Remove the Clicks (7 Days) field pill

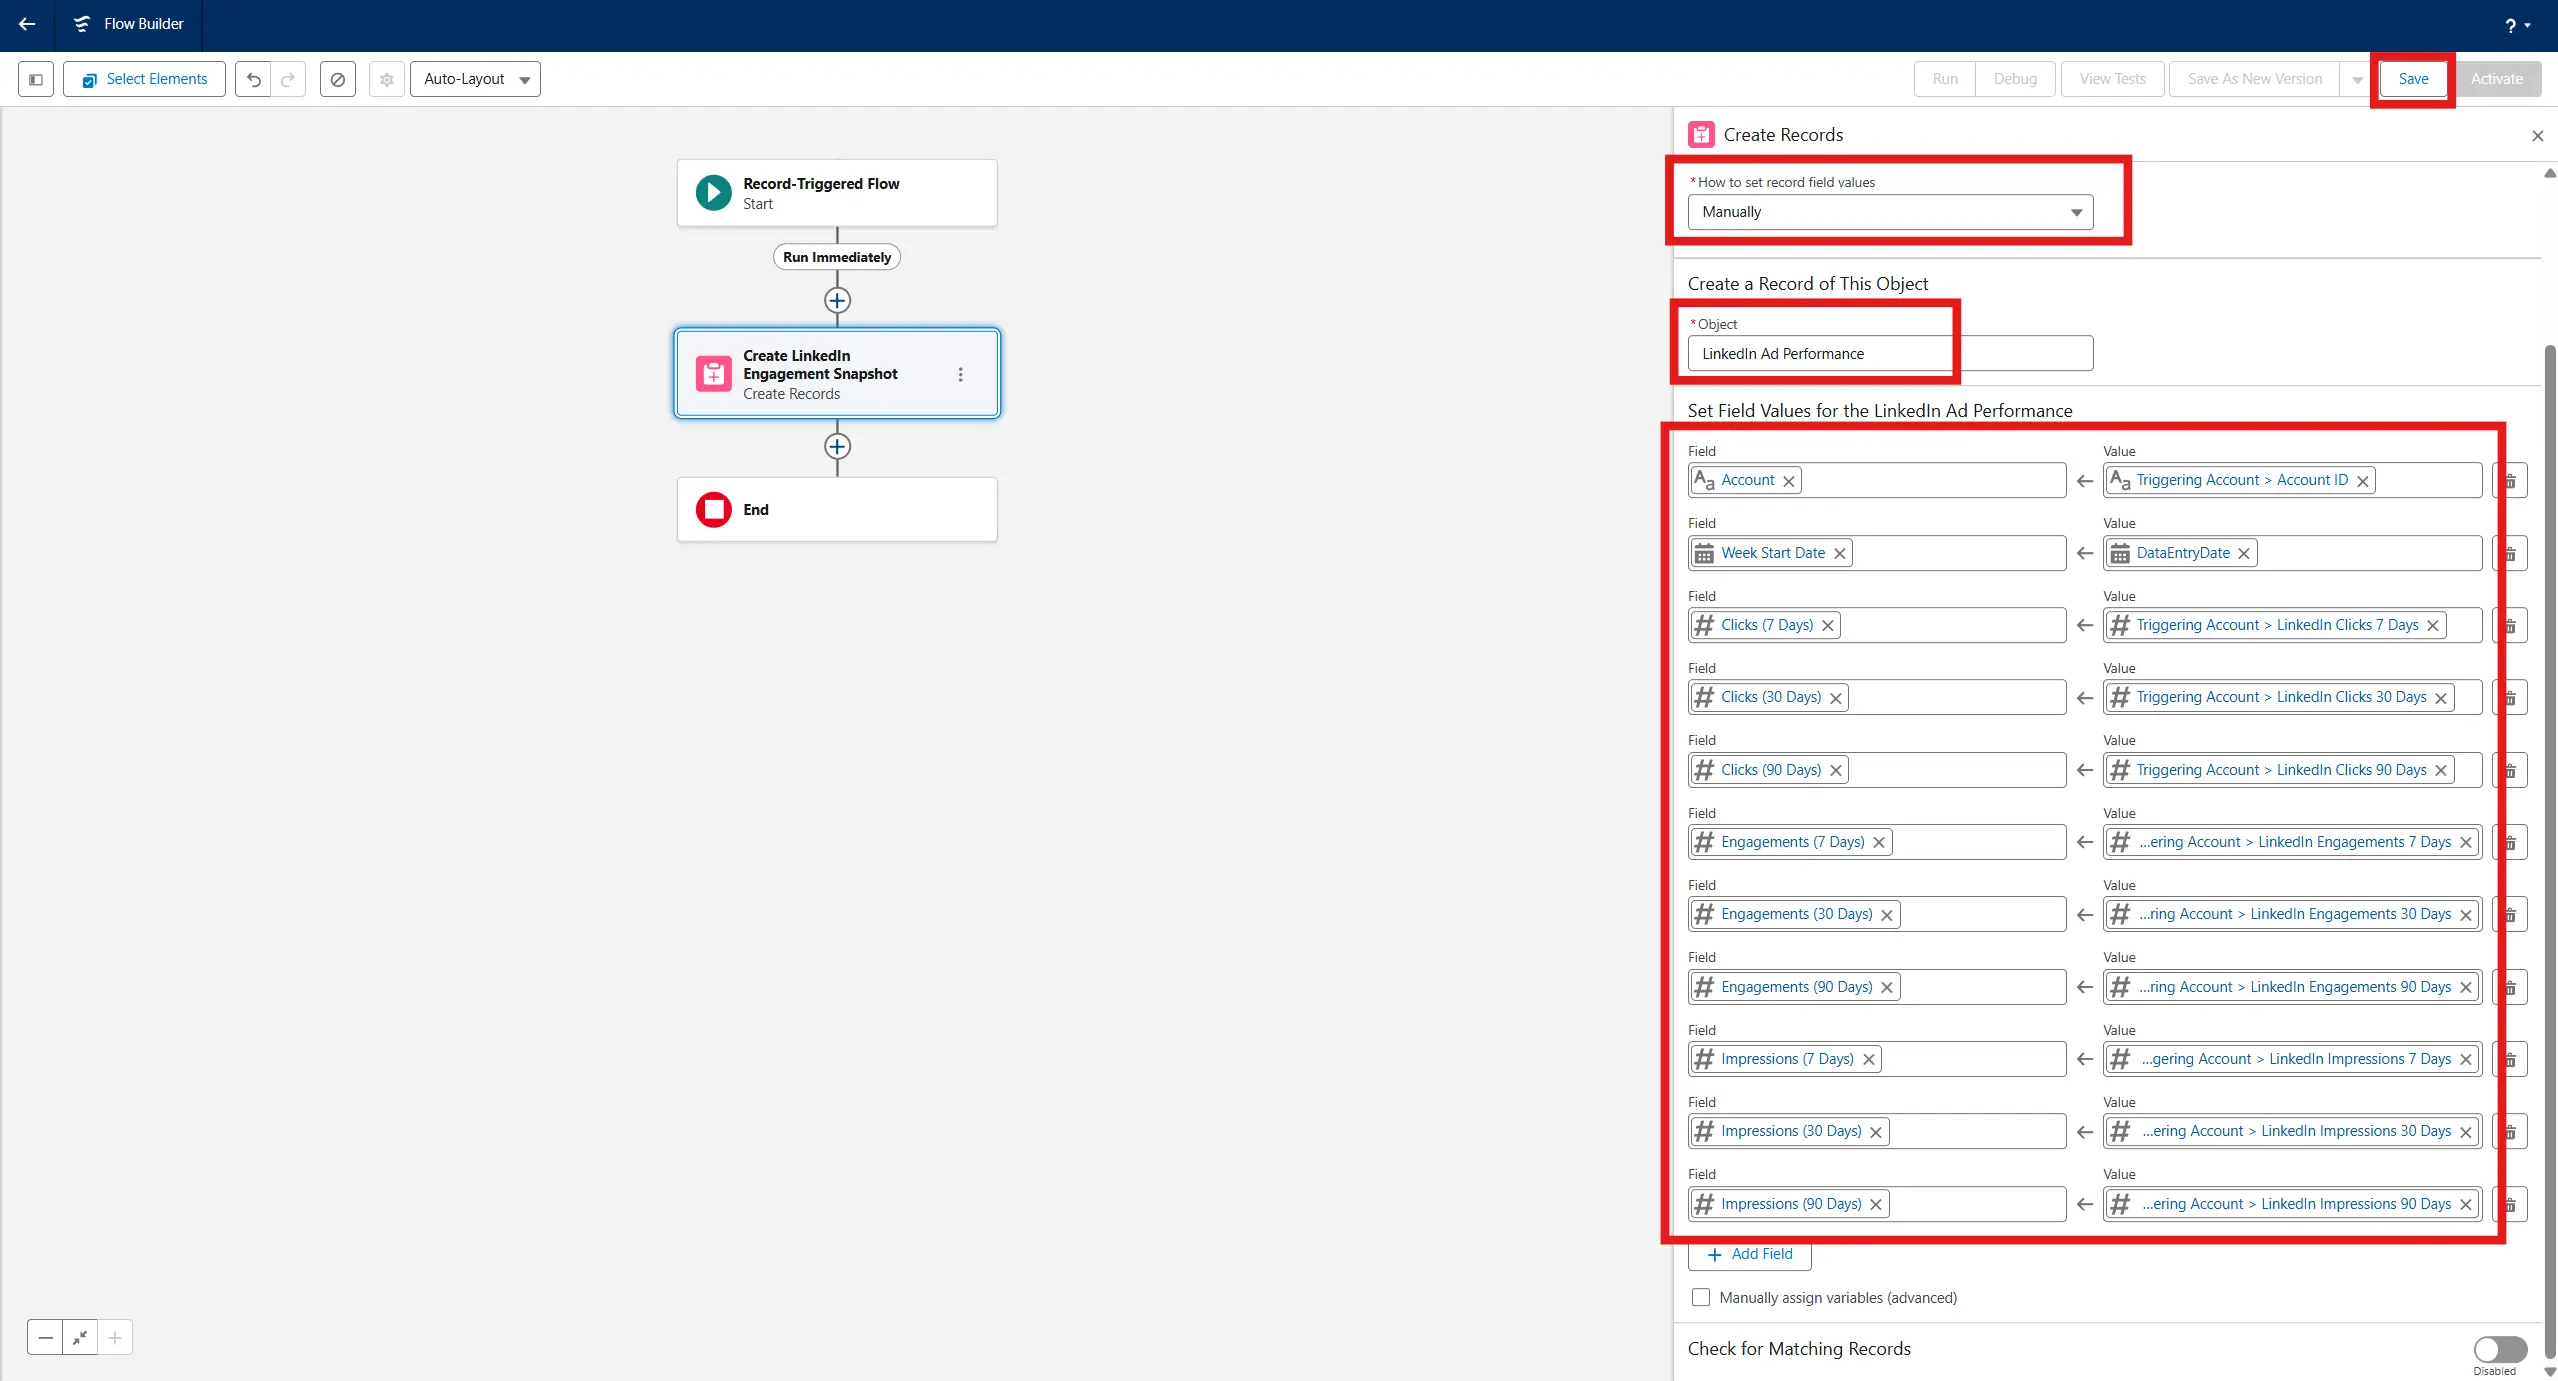(x=1828, y=626)
